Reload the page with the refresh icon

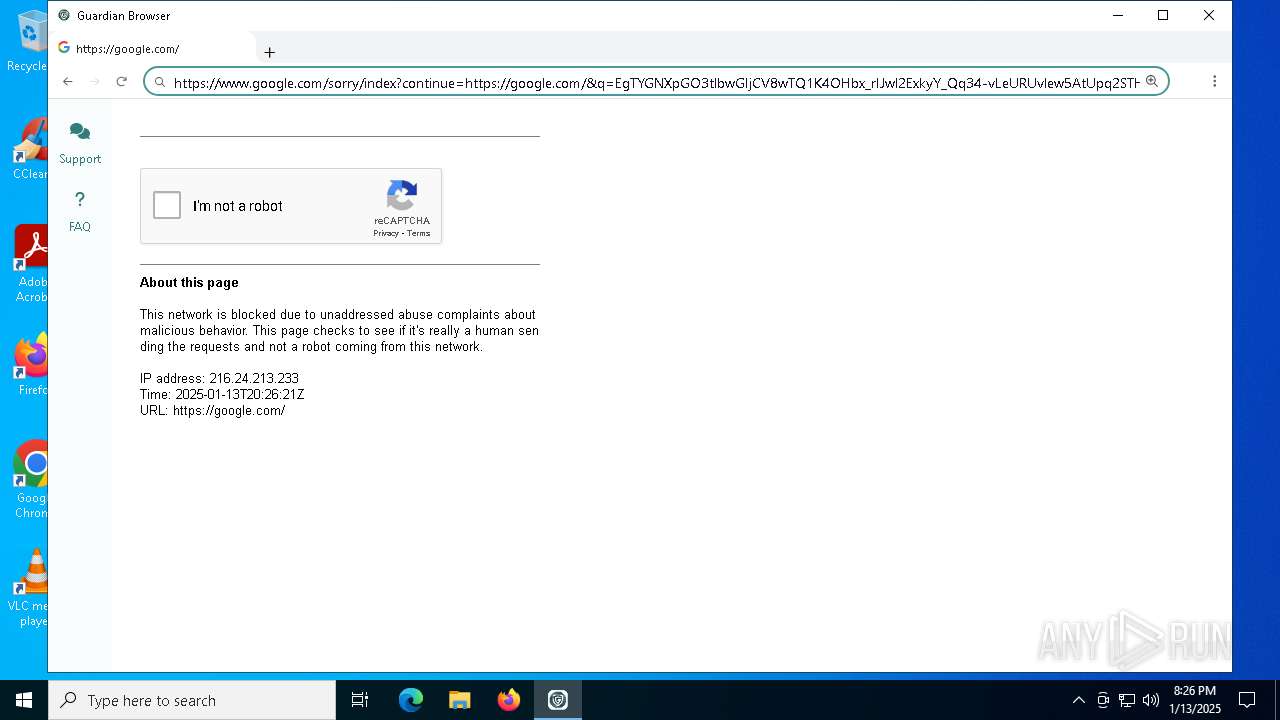click(x=122, y=81)
